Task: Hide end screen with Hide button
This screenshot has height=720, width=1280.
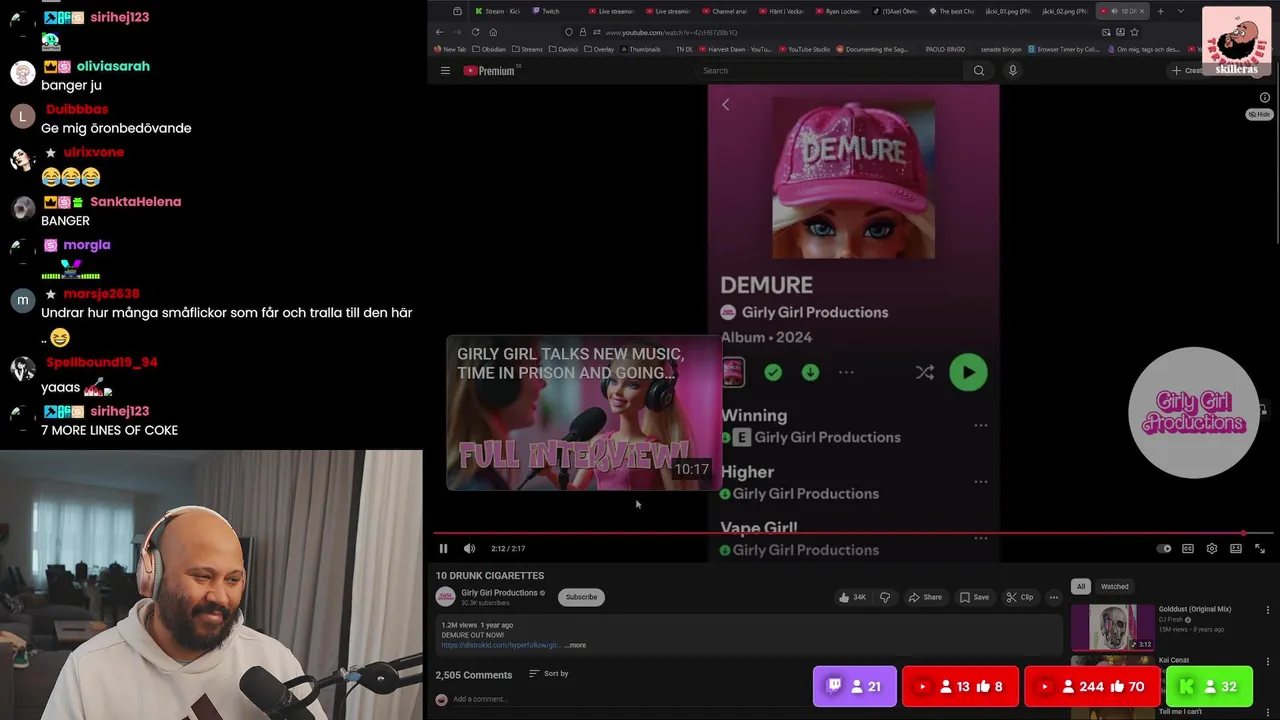Action: [1259, 114]
